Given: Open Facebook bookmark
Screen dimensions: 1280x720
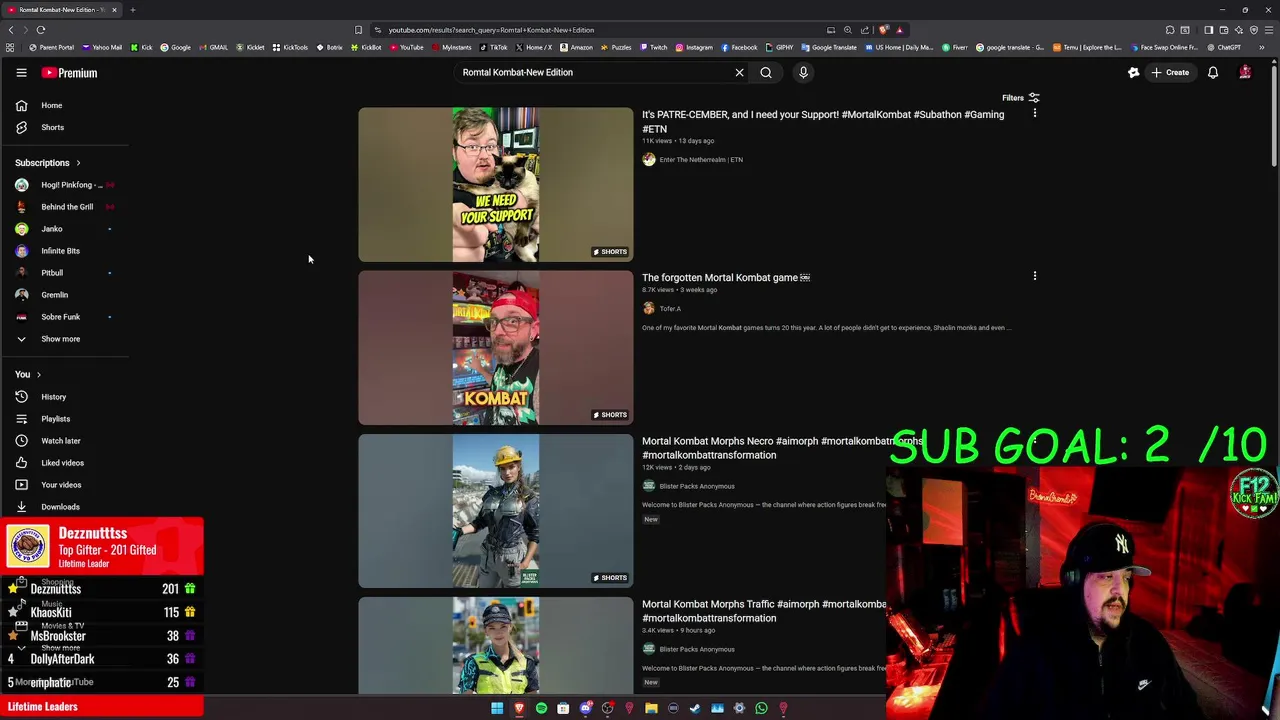Looking at the screenshot, I should pos(739,47).
